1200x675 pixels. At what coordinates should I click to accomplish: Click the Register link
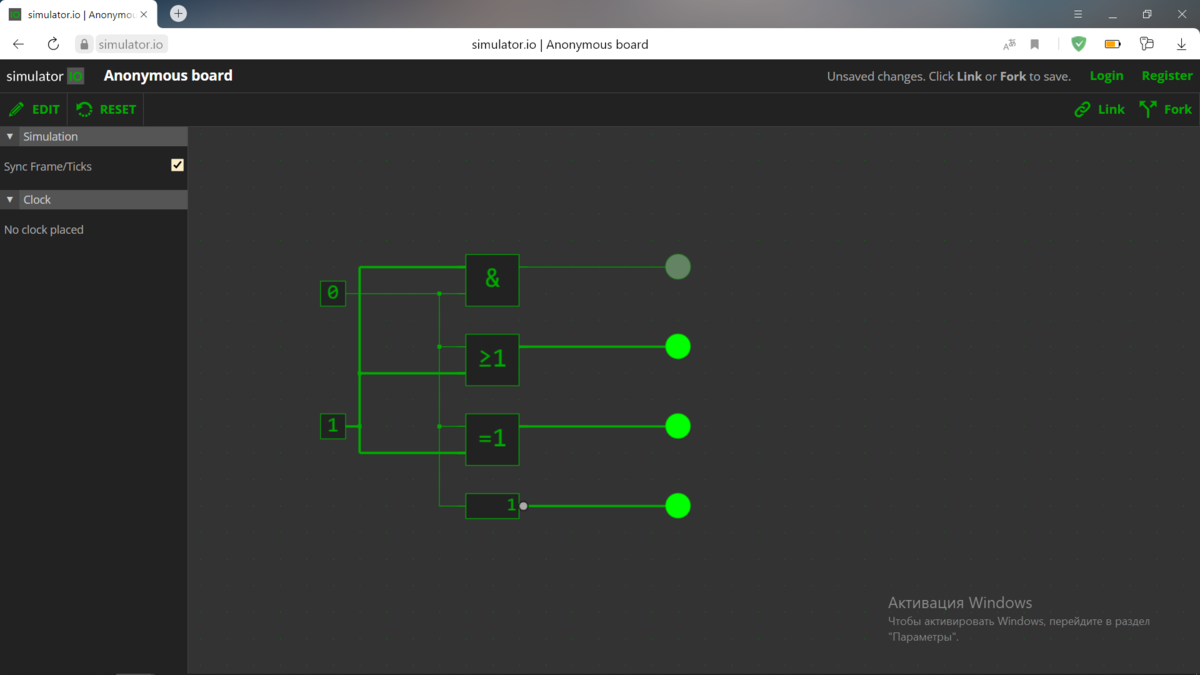click(1166, 75)
